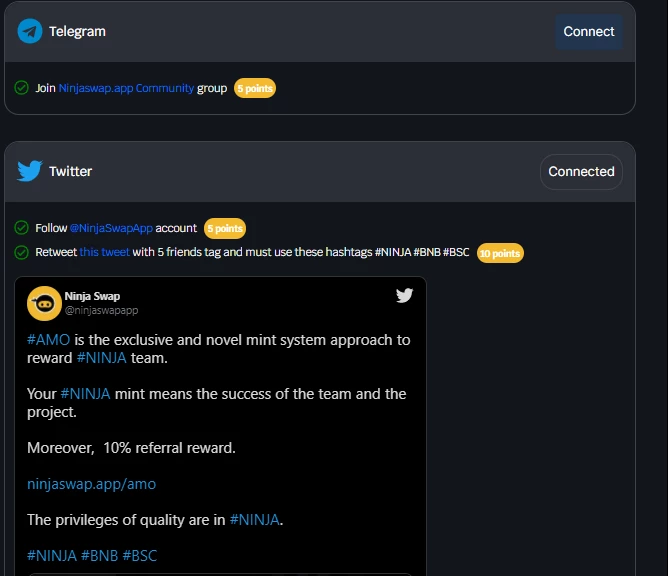668x576 pixels.
Task: Click the 5 points badge beside Follow task
Action: pyautogui.click(x=225, y=228)
